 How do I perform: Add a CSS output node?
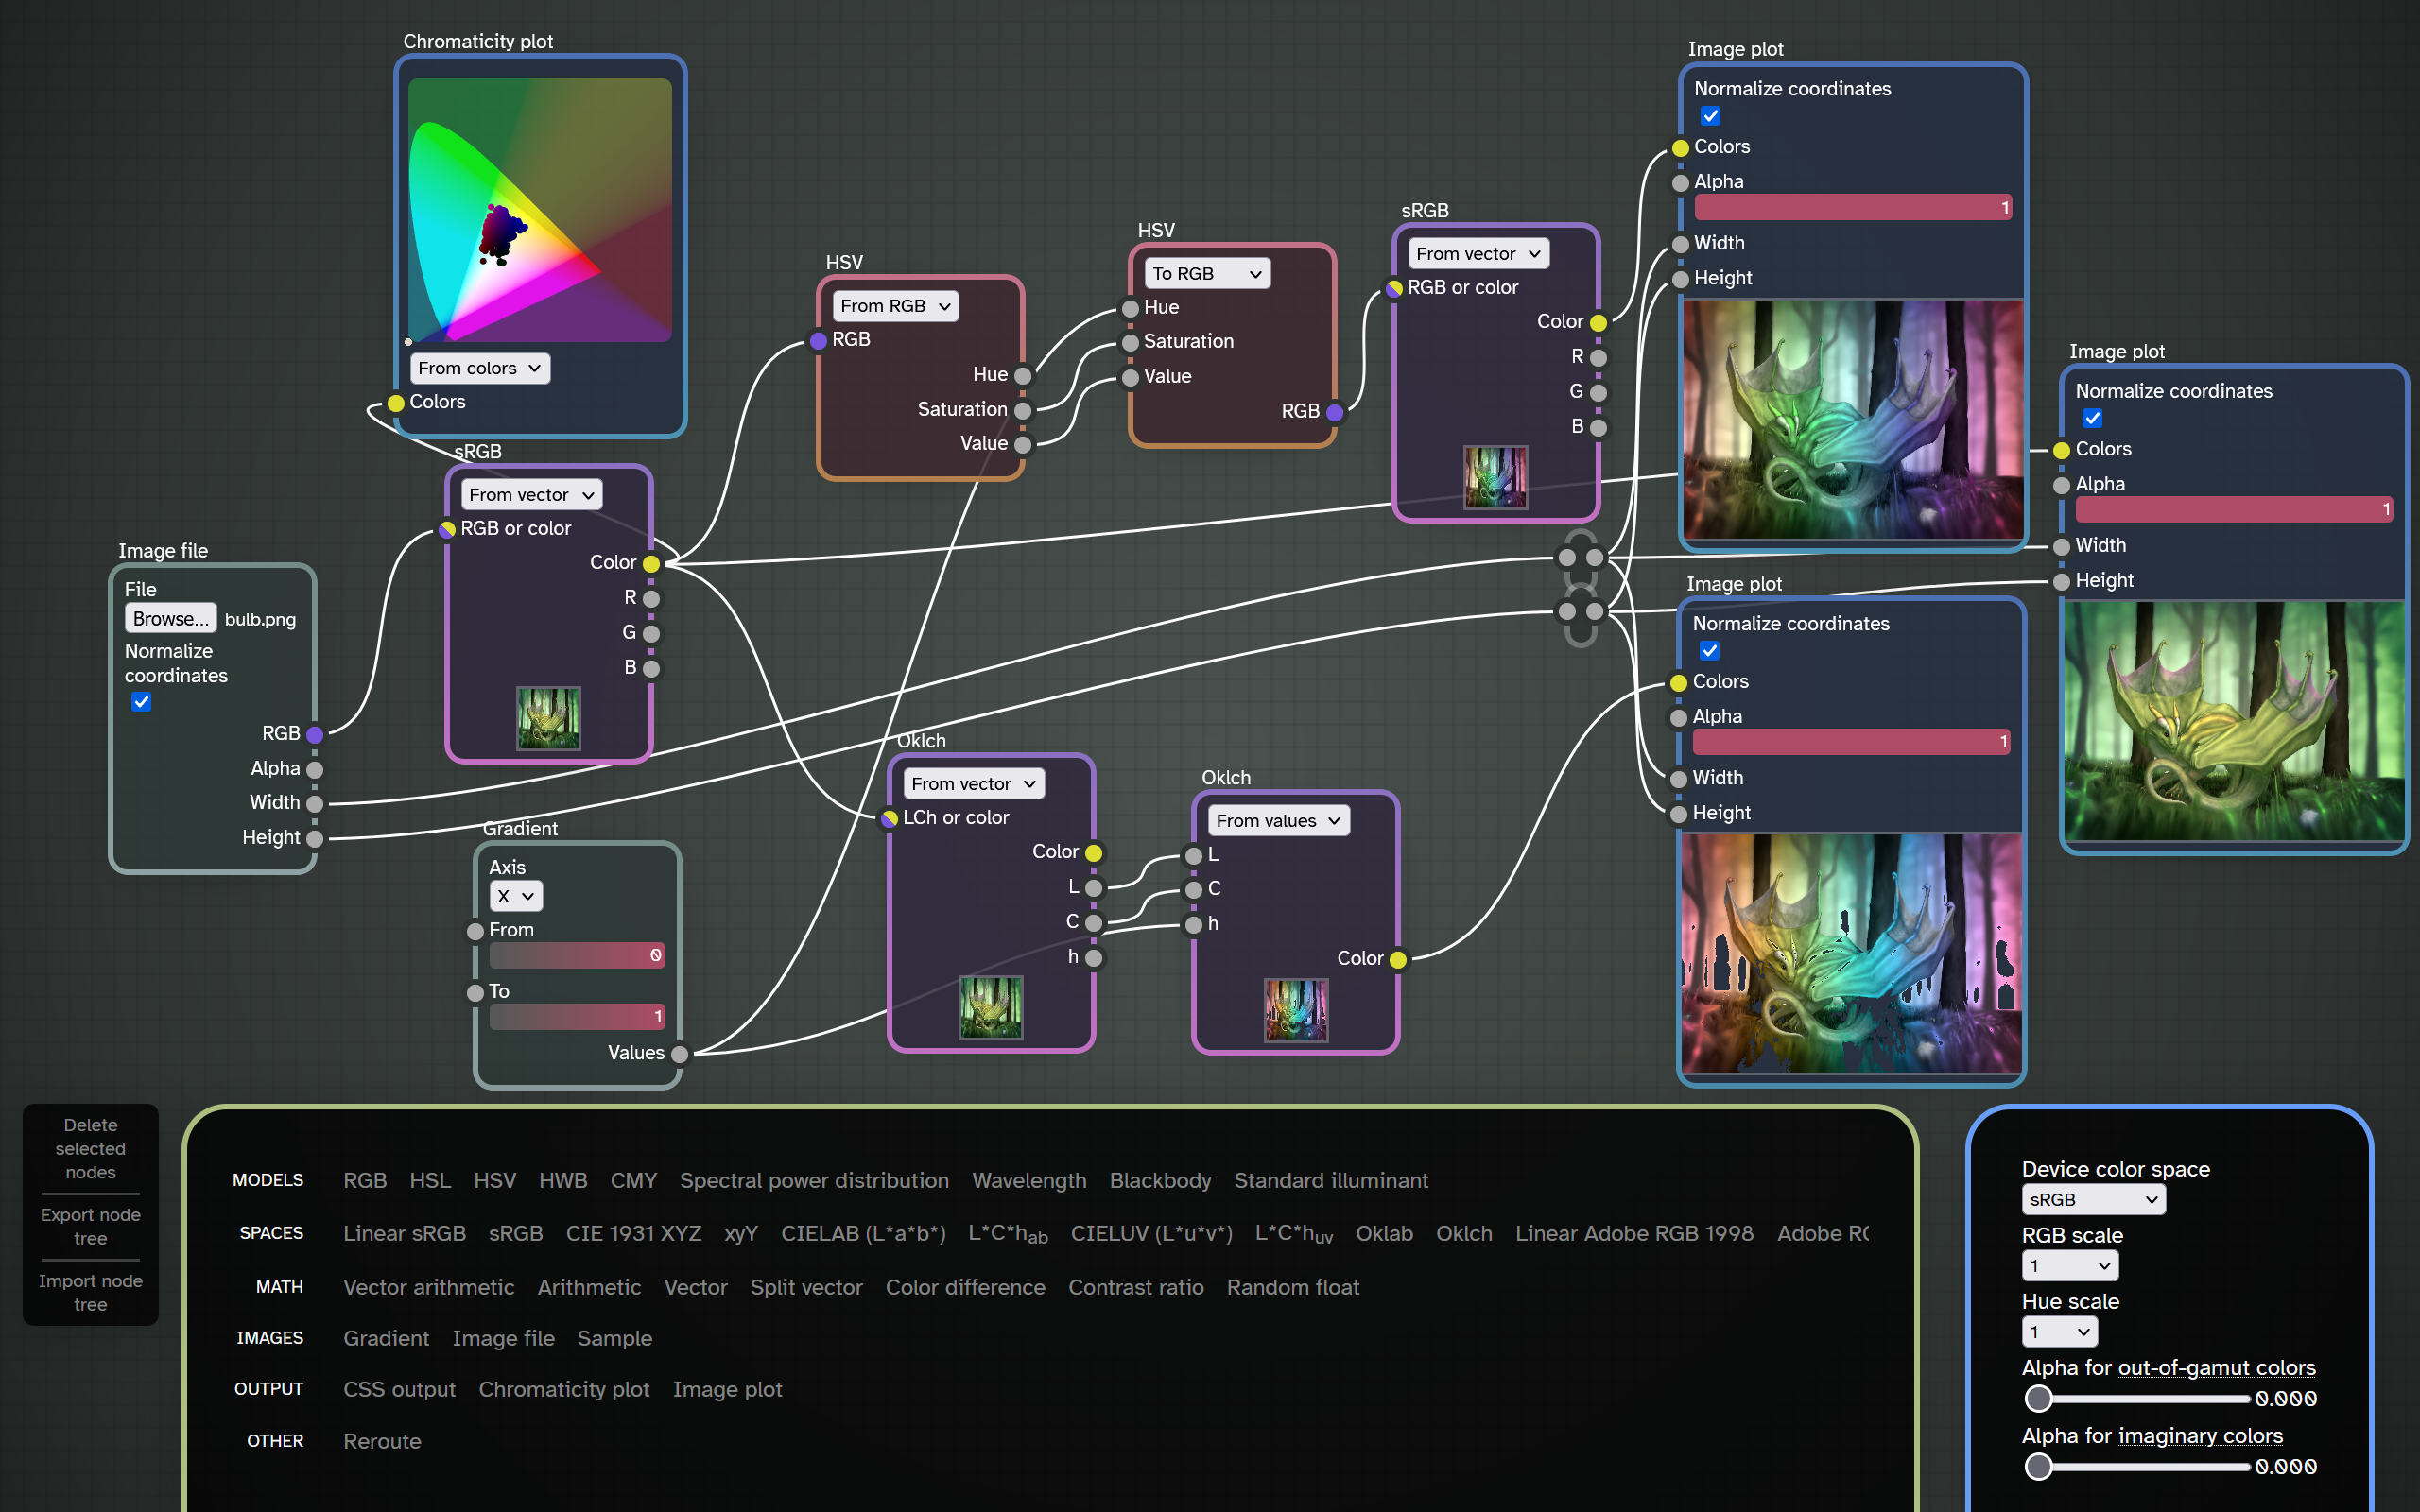click(399, 1390)
